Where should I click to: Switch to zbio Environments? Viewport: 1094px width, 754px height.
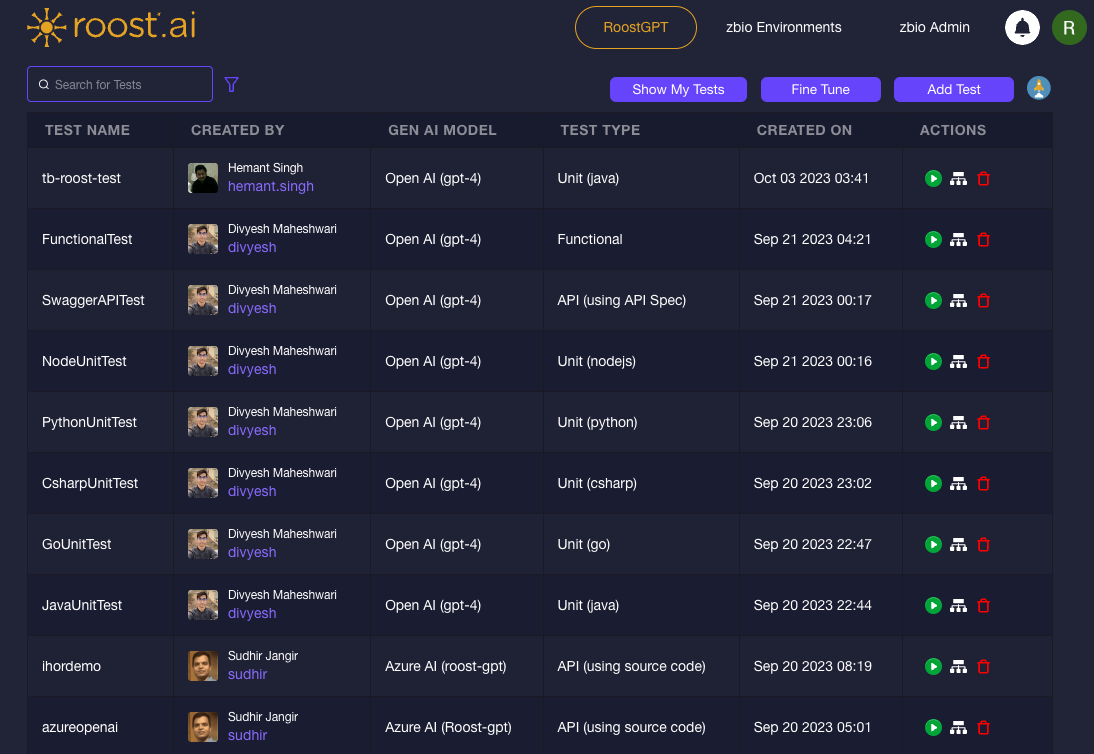click(783, 27)
